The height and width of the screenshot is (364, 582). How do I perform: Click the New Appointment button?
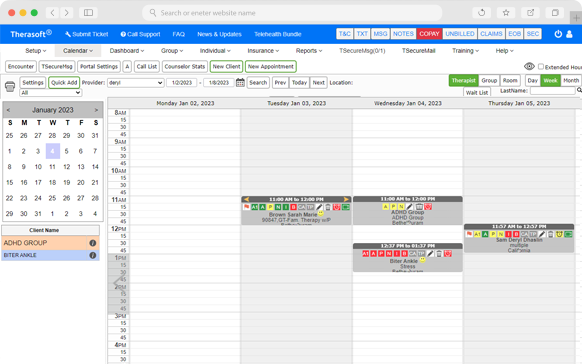point(271,66)
